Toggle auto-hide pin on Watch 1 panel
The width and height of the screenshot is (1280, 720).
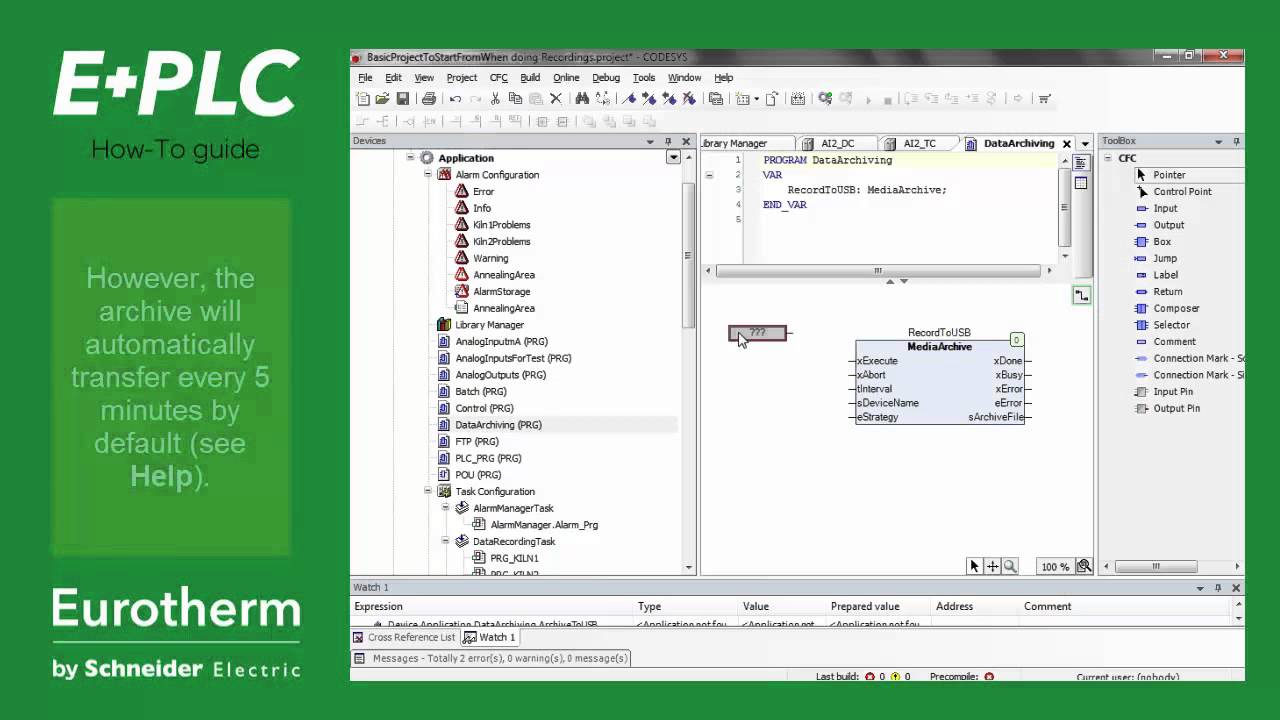1218,588
